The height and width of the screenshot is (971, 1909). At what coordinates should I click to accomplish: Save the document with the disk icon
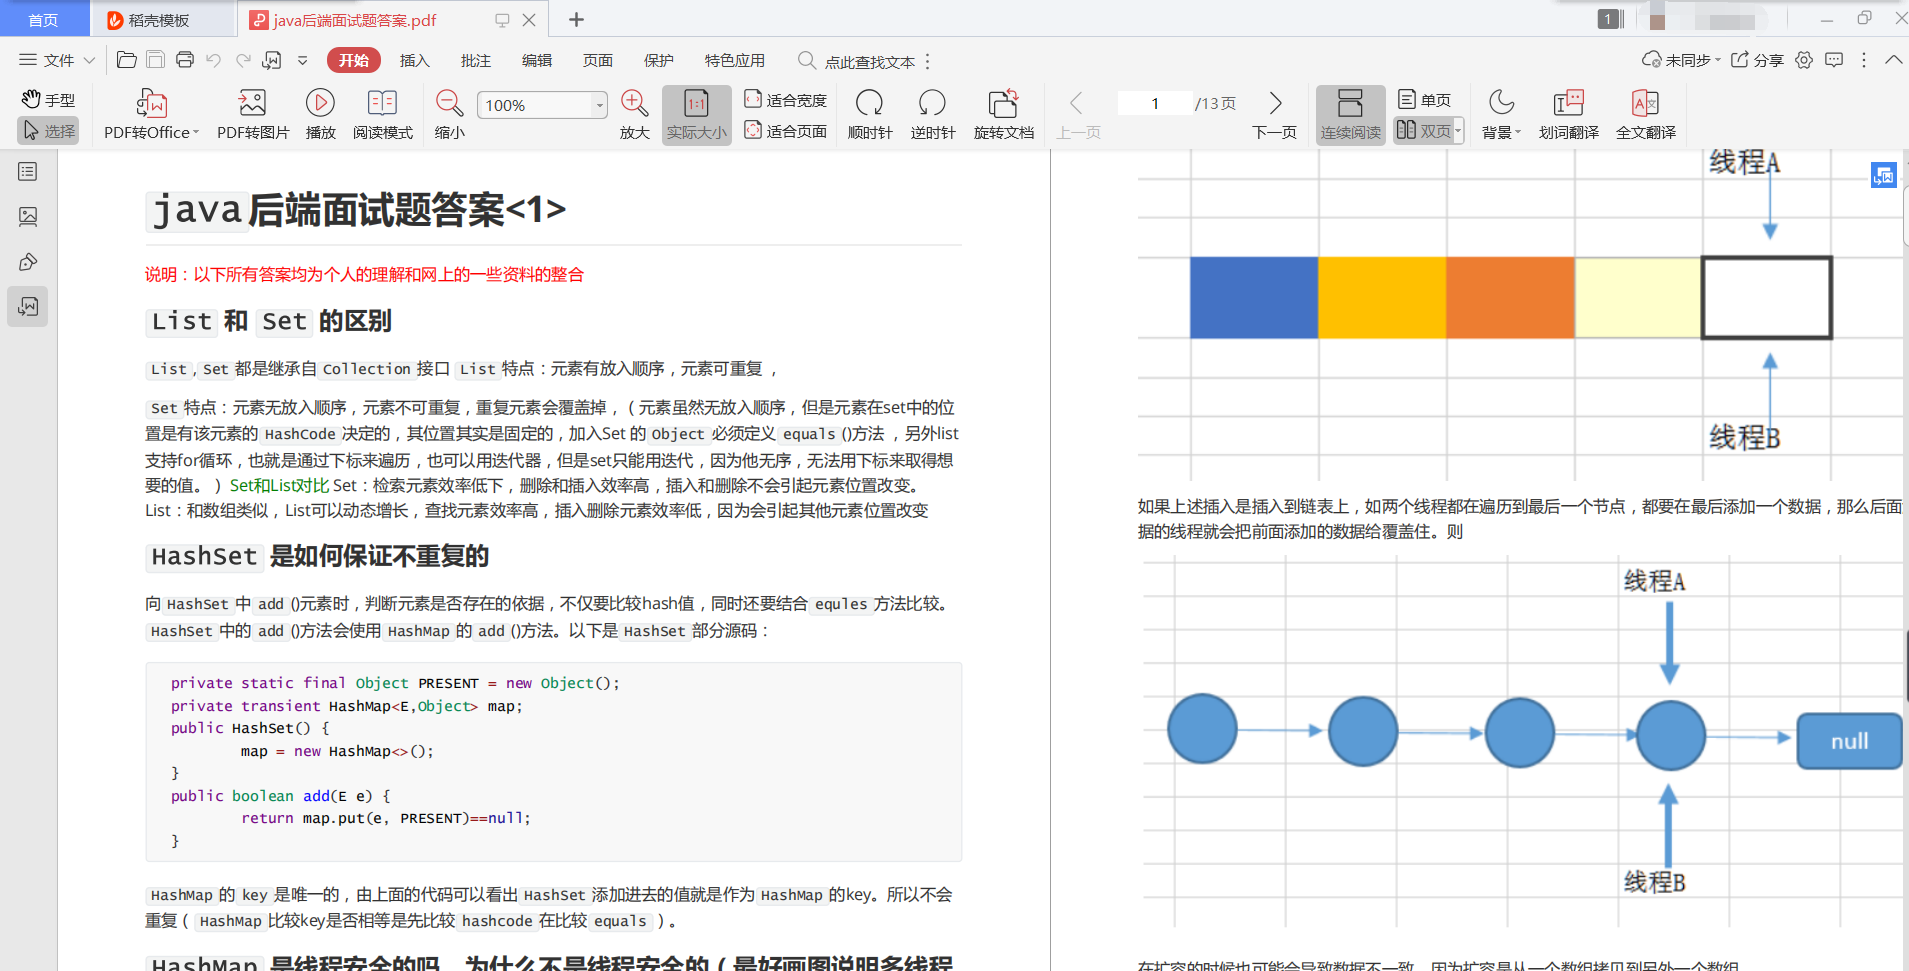tap(156, 60)
